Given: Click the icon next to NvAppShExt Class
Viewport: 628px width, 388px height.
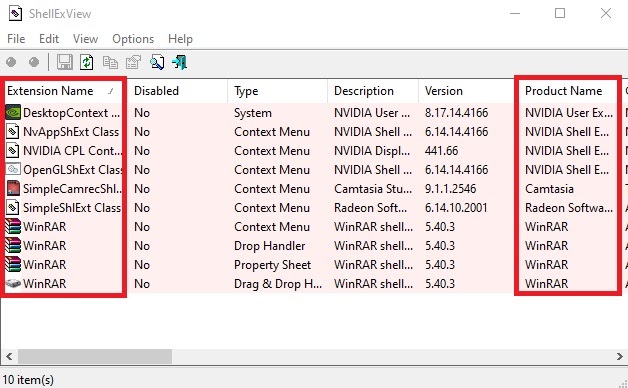Looking at the screenshot, I should pyautogui.click(x=13, y=131).
